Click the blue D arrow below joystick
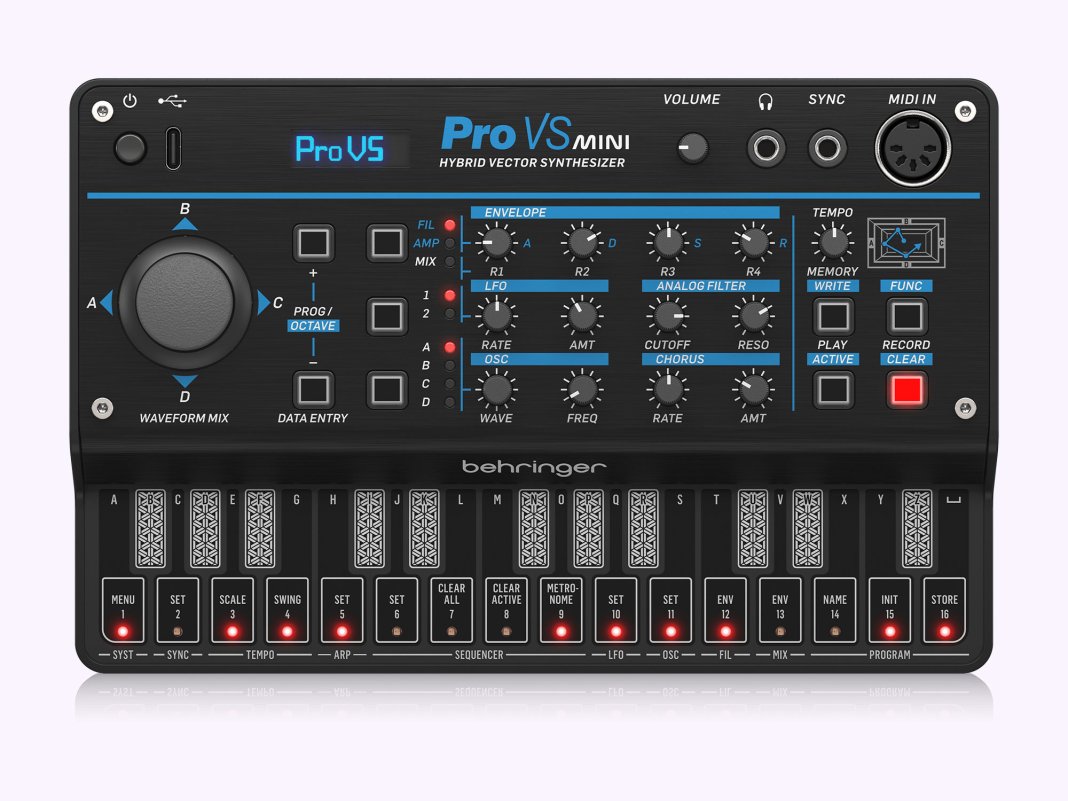This screenshot has width=1068, height=801. tap(185, 380)
